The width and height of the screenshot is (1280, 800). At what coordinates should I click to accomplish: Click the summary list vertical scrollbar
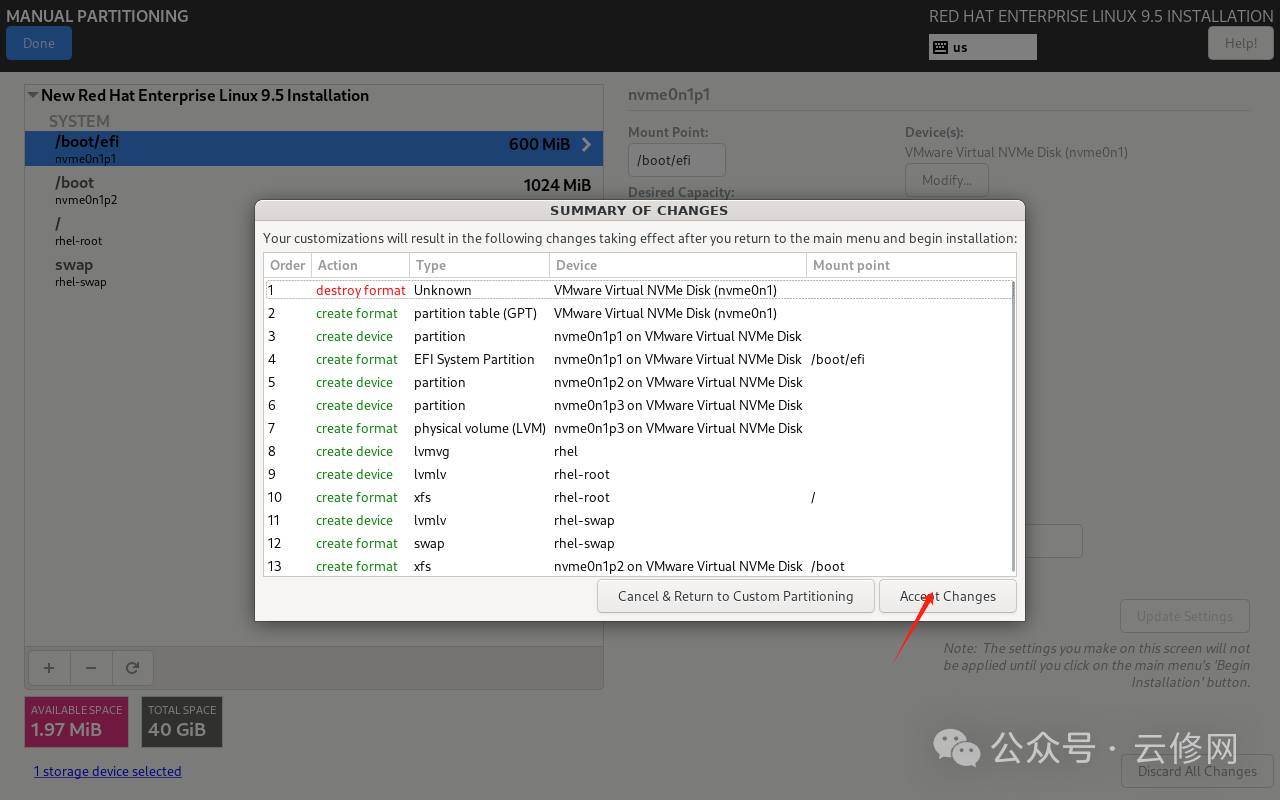[x=1014, y=427]
